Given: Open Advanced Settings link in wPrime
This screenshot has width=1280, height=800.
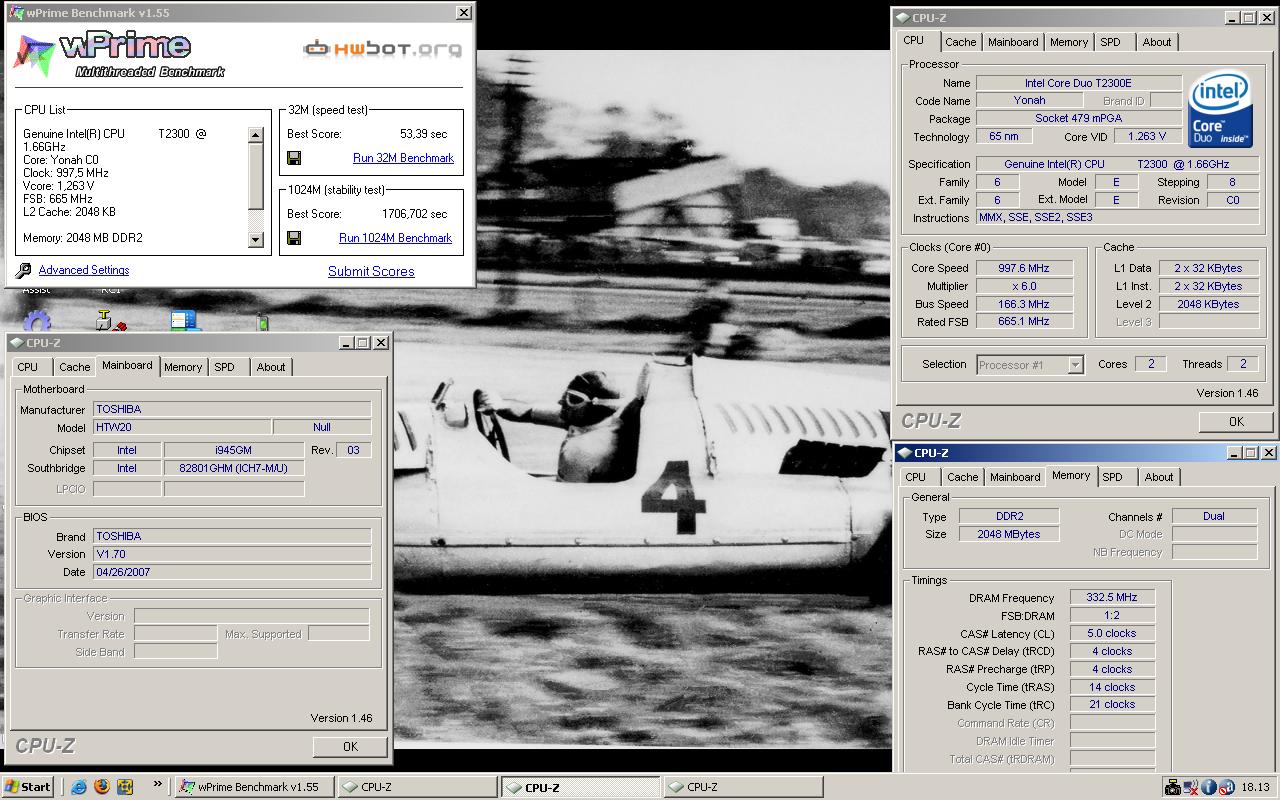Looking at the screenshot, I should (x=84, y=270).
